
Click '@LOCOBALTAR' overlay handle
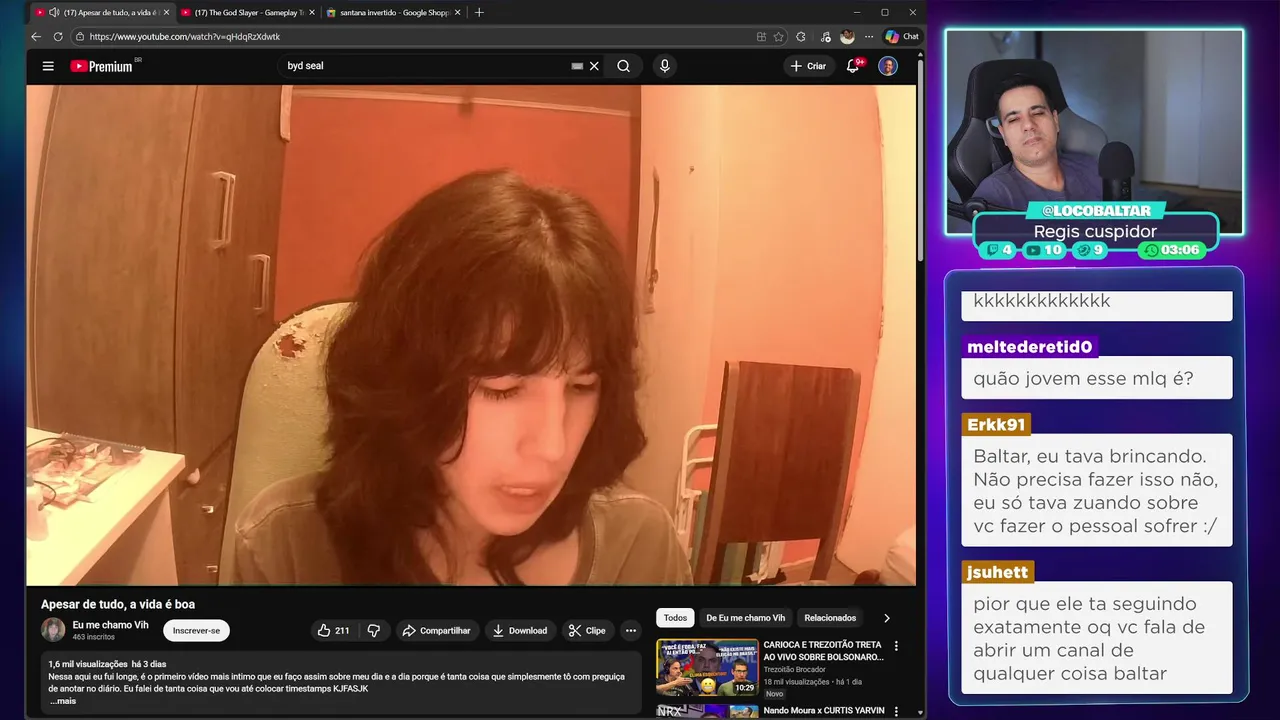[1096, 211]
